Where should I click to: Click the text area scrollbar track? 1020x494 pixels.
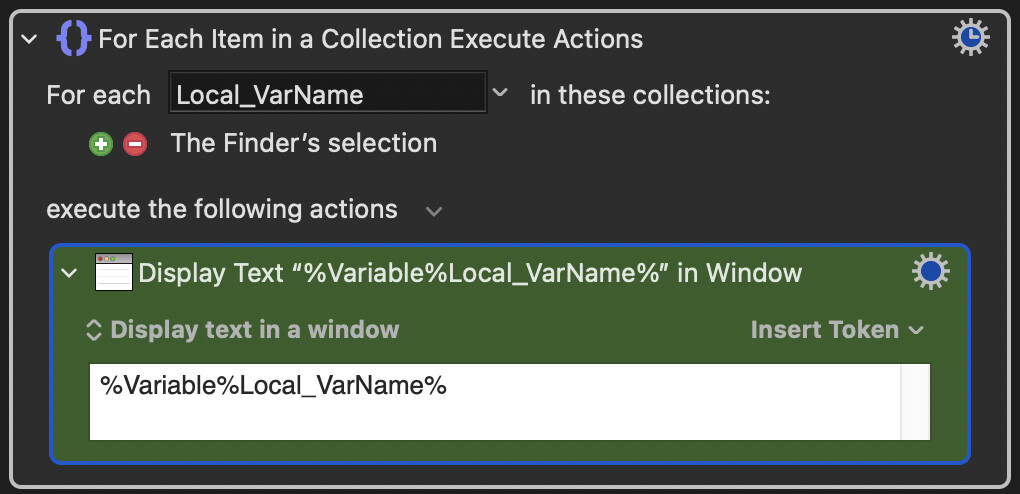coord(915,402)
